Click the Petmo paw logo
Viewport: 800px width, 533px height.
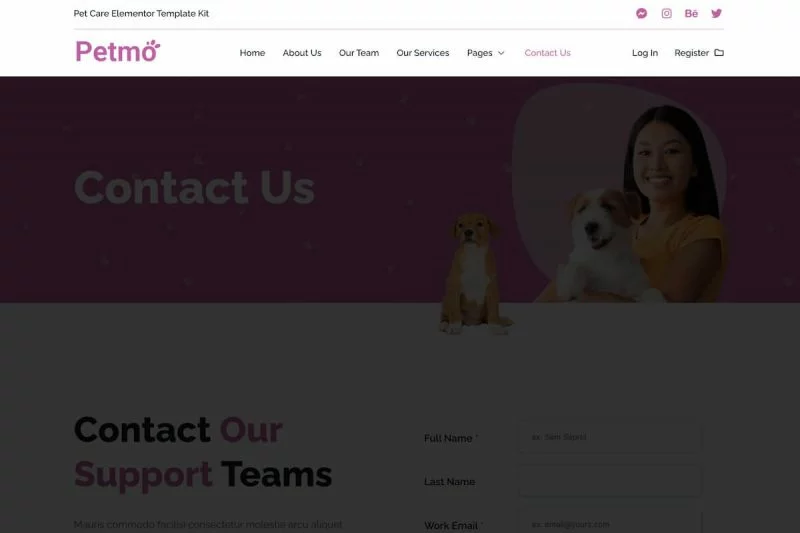[x=117, y=52]
